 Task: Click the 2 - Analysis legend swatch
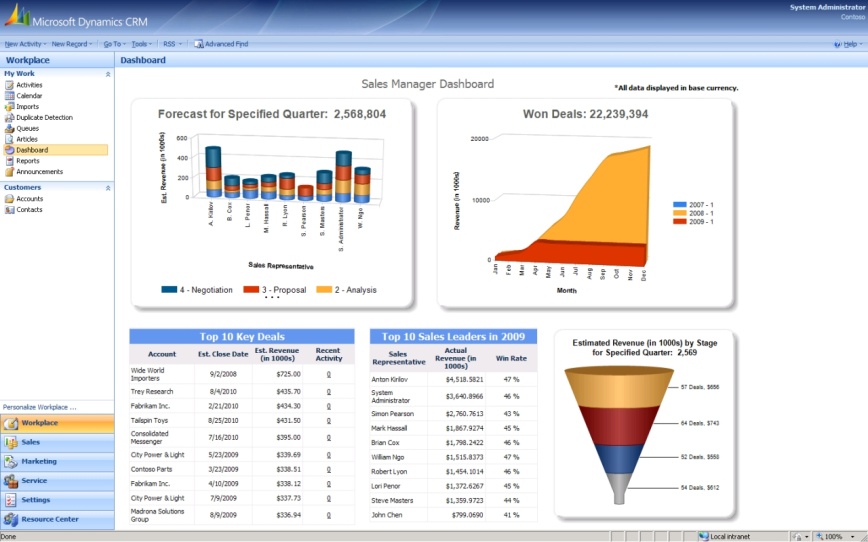tap(324, 290)
